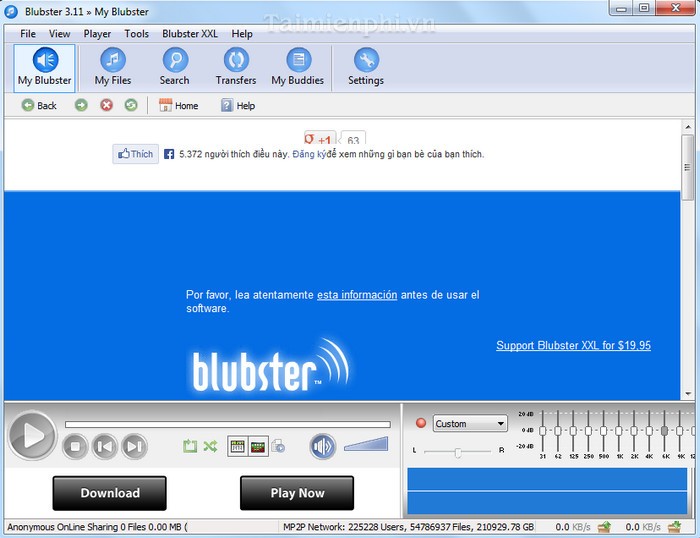Adjust the 9K equalizer band
This screenshot has width=700, height=538.
(679, 431)
